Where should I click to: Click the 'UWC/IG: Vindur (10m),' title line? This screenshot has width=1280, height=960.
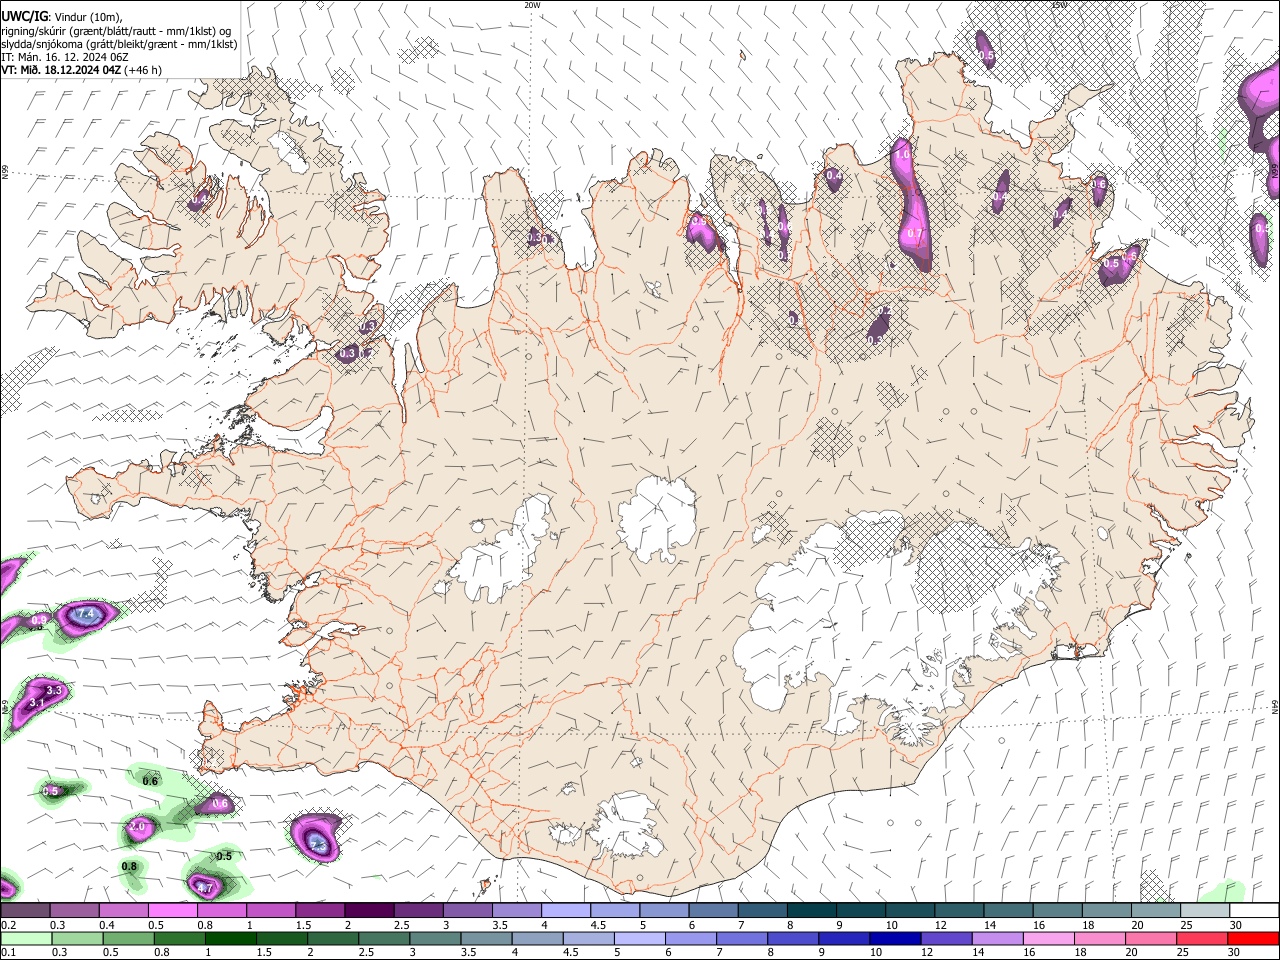61,15
